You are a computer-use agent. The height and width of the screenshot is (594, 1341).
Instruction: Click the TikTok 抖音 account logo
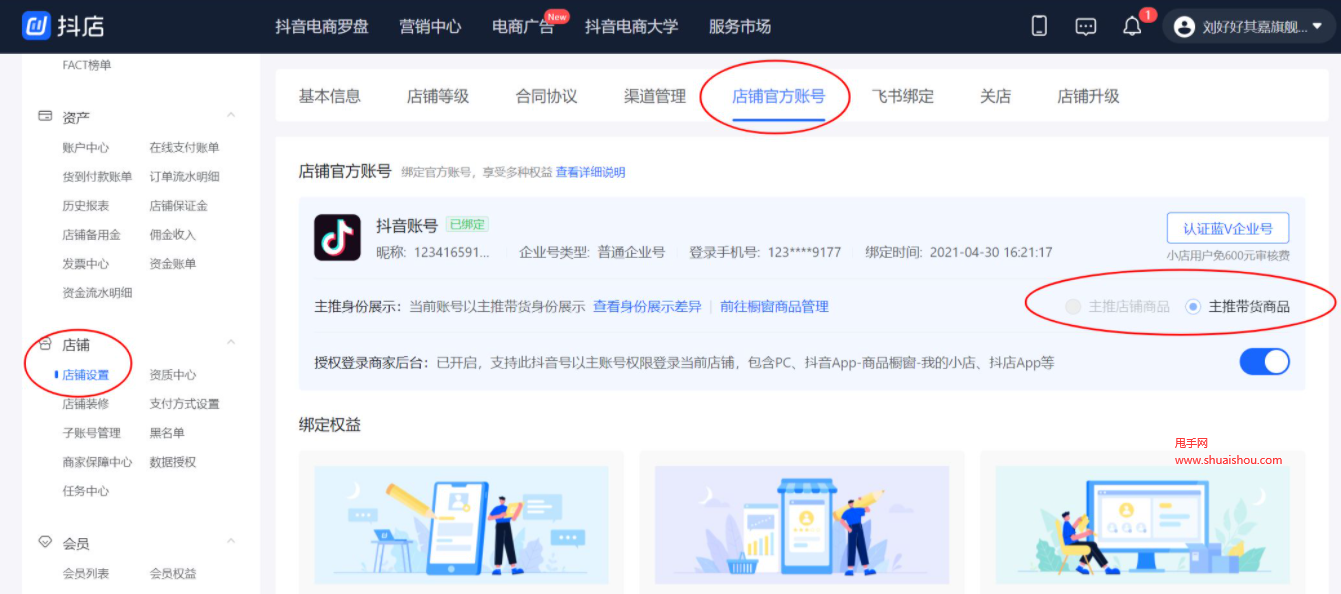337,238
